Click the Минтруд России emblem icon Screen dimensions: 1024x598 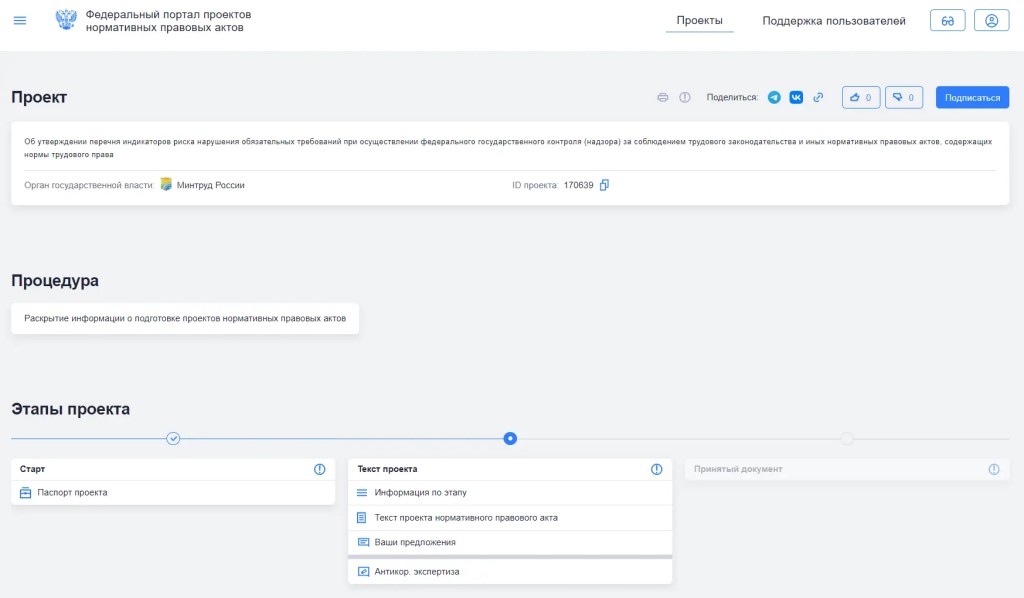(x=166, y=185)
